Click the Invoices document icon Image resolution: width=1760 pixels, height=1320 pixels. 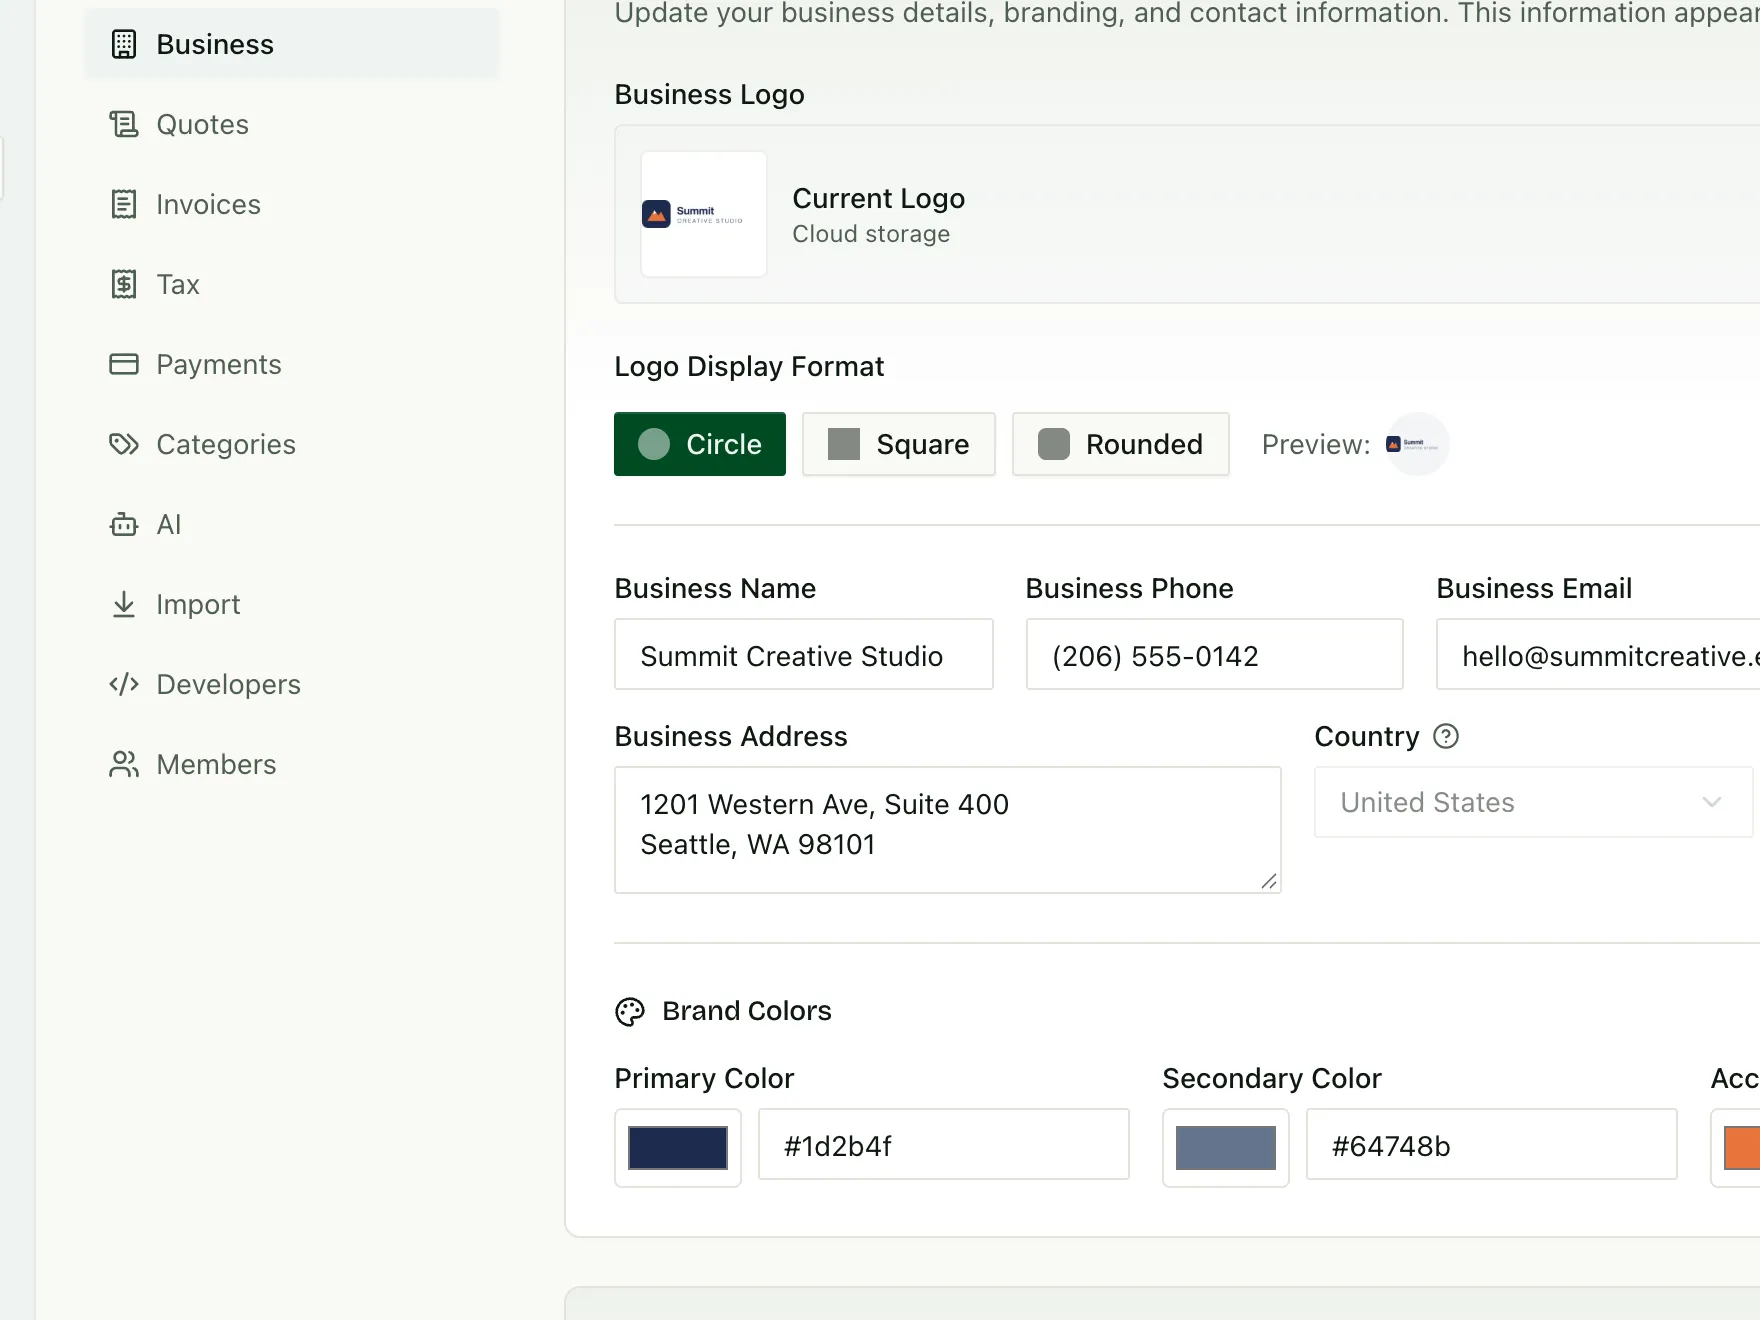(x=124, y=204)
